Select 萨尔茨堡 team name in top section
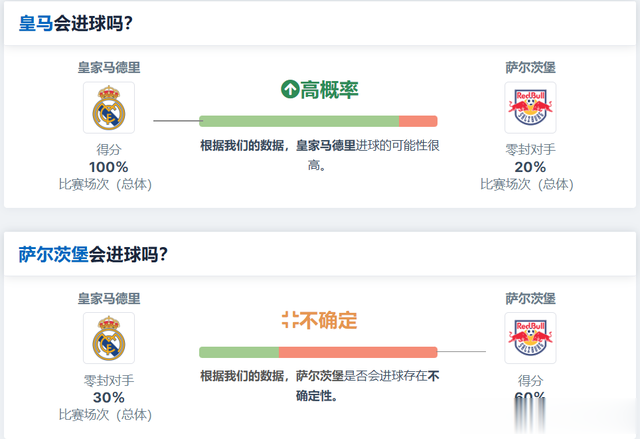This screenshot has width=640, height=439. [x=530, y=67]
